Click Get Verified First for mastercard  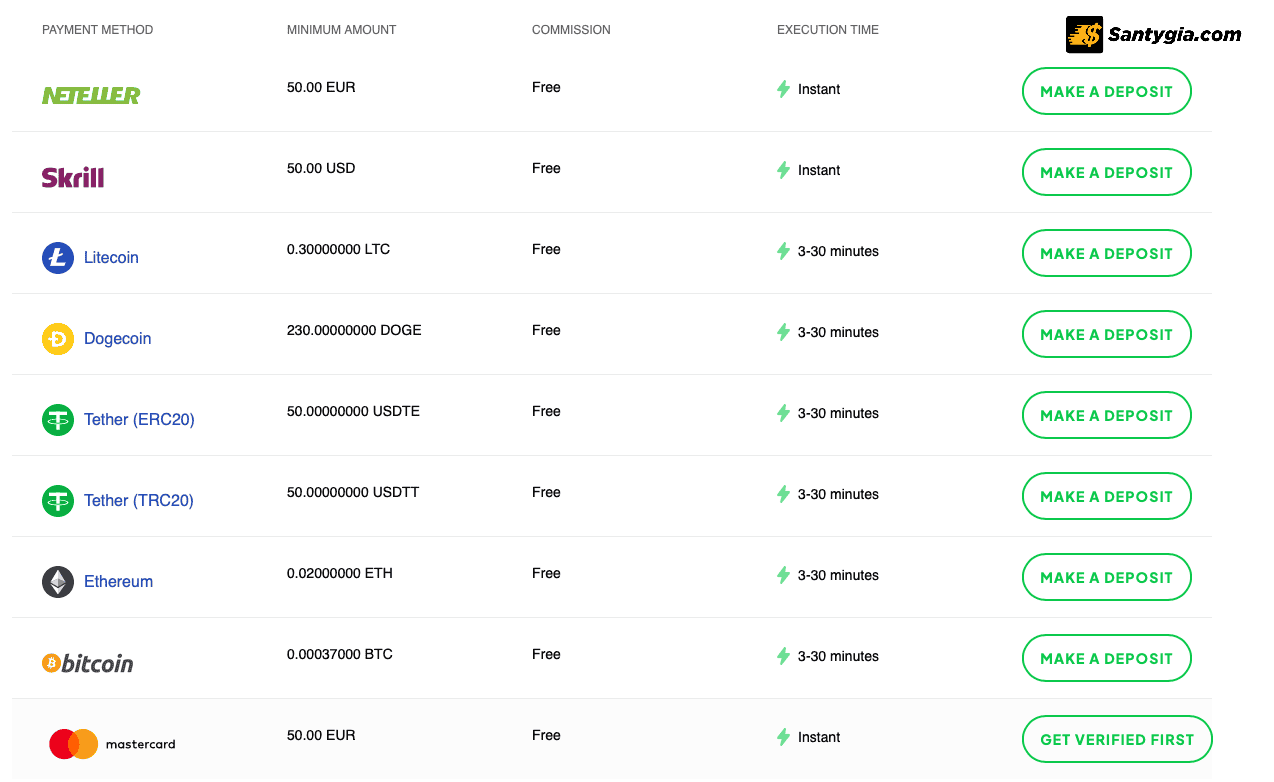[x=1117, y=739]
